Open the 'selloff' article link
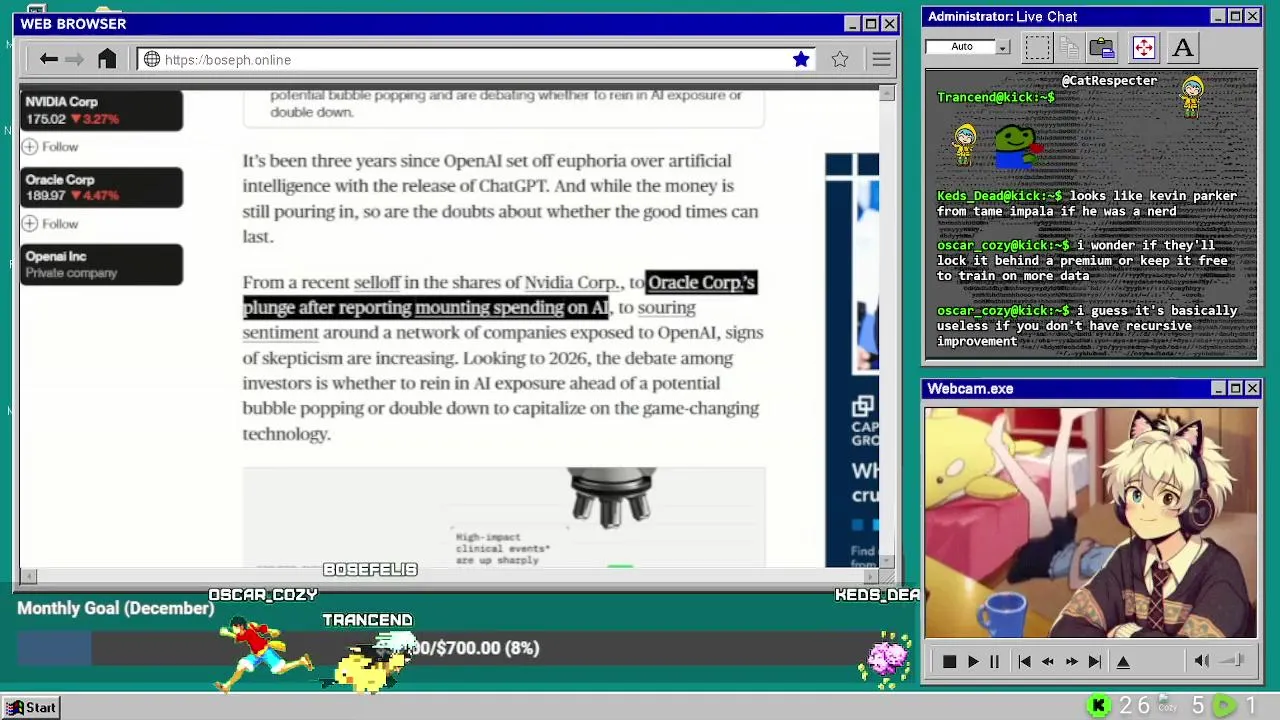 (376, 282)
